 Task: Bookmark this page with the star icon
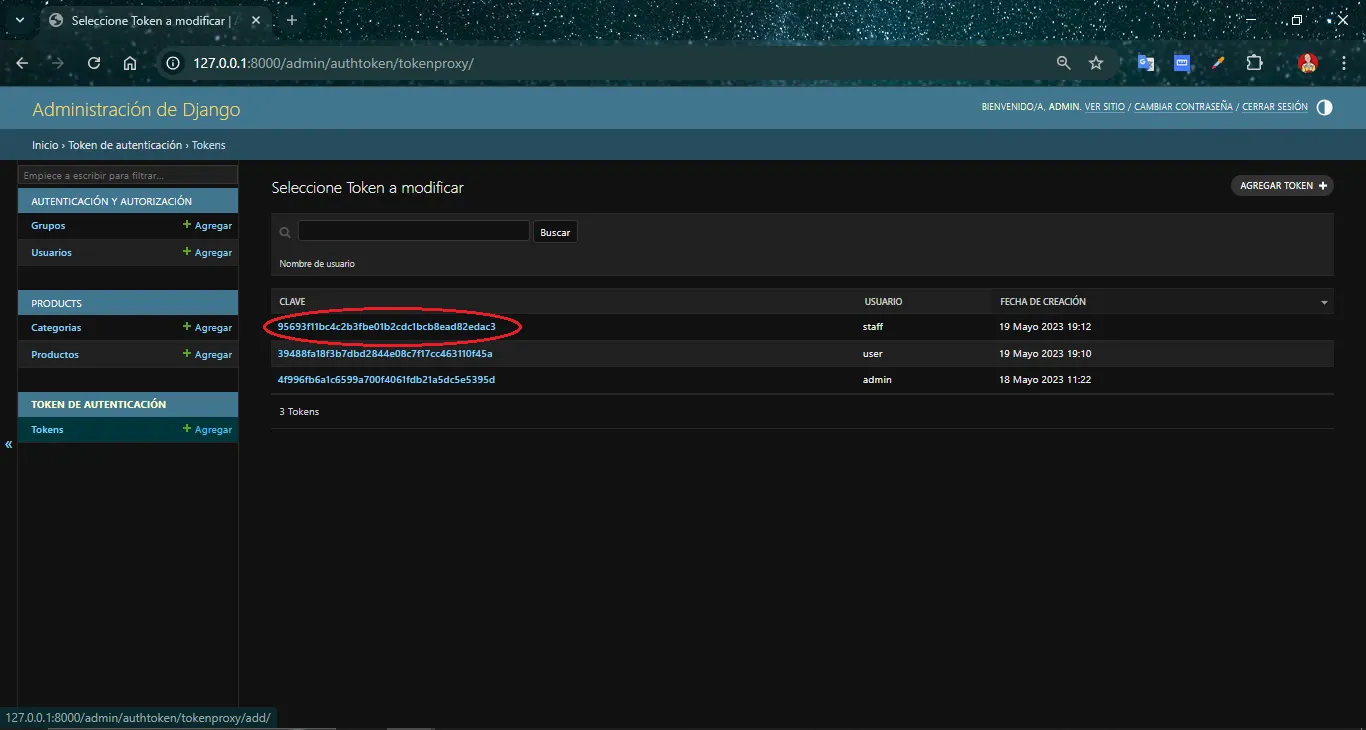pos(1096,63)
